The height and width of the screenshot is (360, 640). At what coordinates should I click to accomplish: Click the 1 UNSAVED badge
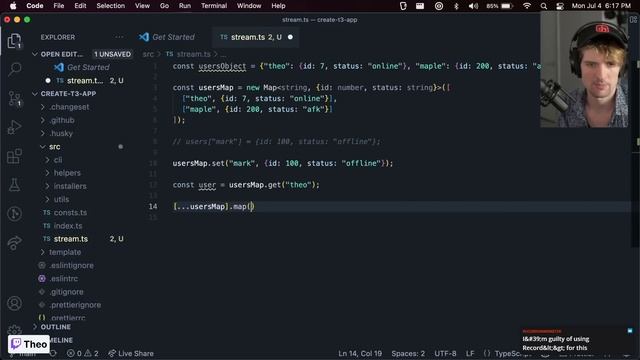[x=113, y=54]
